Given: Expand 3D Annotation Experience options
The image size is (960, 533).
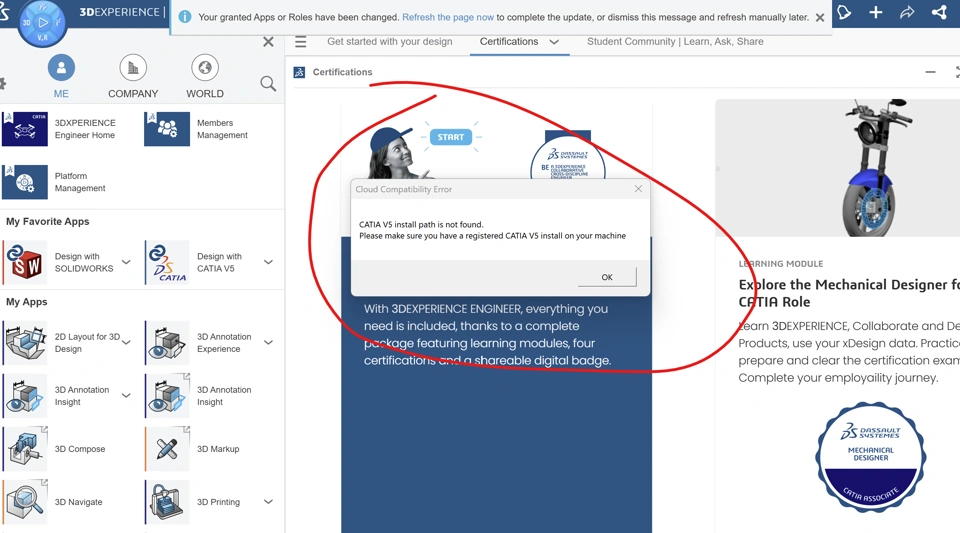Looking at the screenshot, I should click(x=268, y=342).
